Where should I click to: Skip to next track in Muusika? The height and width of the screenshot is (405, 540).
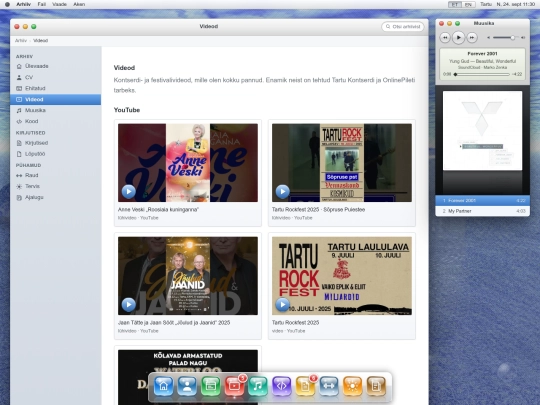coord(472,38)
